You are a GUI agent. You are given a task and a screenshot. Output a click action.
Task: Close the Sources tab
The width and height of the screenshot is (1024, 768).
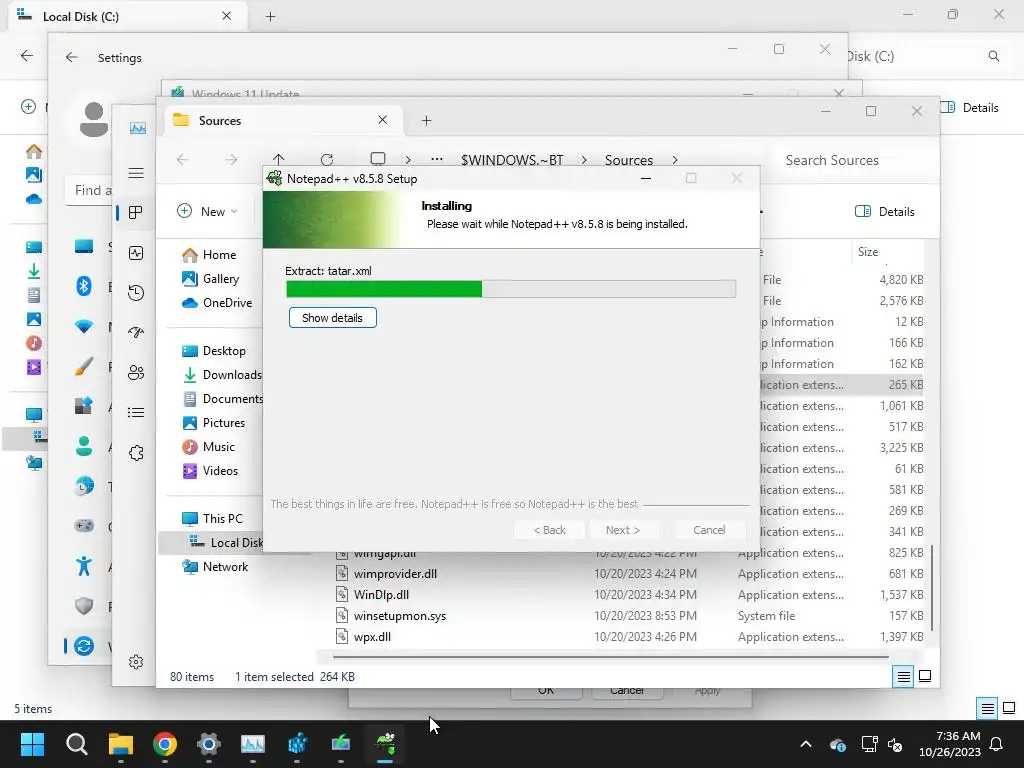(x=383, y=120)
